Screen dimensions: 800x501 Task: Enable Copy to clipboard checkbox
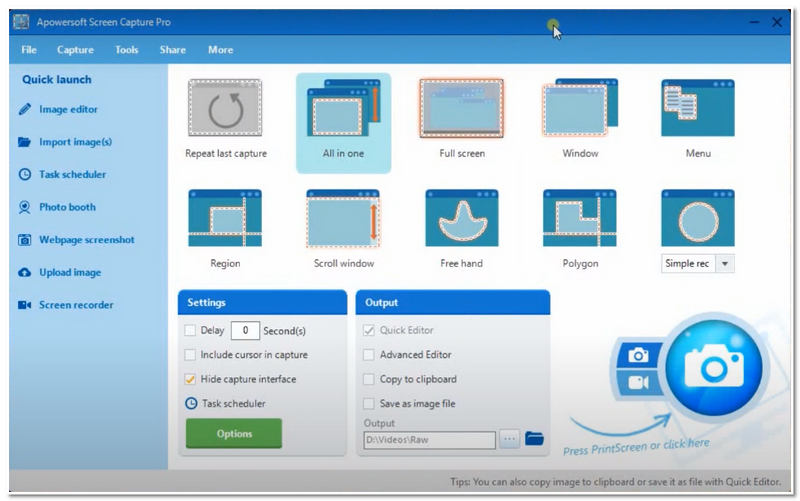[369, 380]
